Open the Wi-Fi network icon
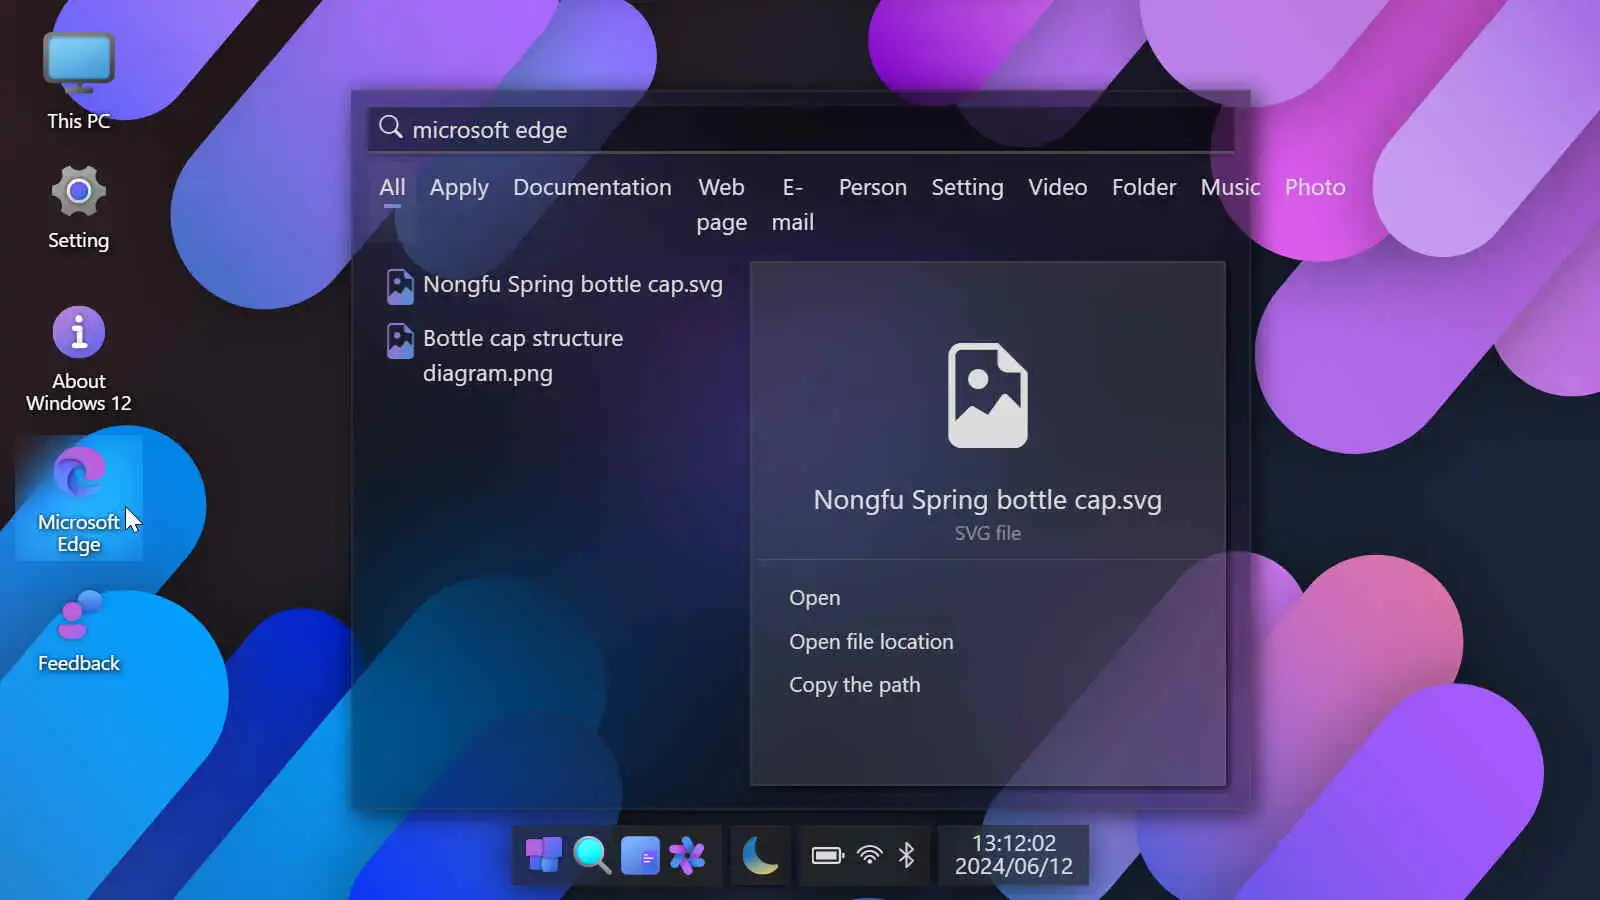Image resolution: width=1600 pixels, height=900 pixels. 870,855
